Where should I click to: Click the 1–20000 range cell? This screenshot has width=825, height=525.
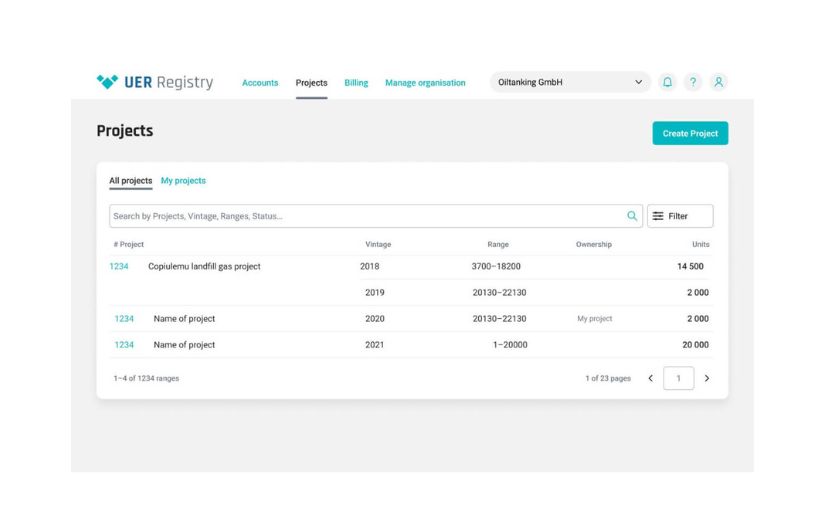point(510,345)
